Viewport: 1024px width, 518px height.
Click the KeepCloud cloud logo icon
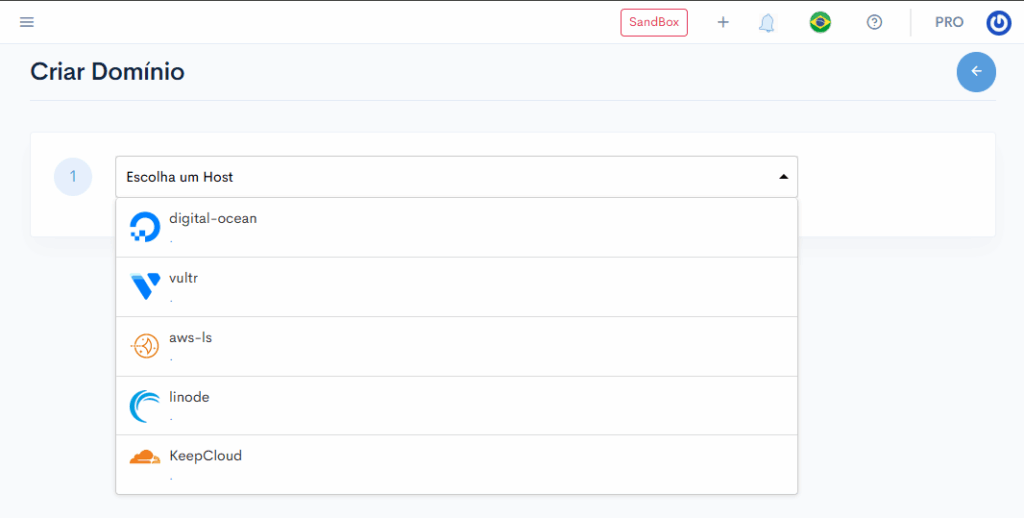[145, 457]
